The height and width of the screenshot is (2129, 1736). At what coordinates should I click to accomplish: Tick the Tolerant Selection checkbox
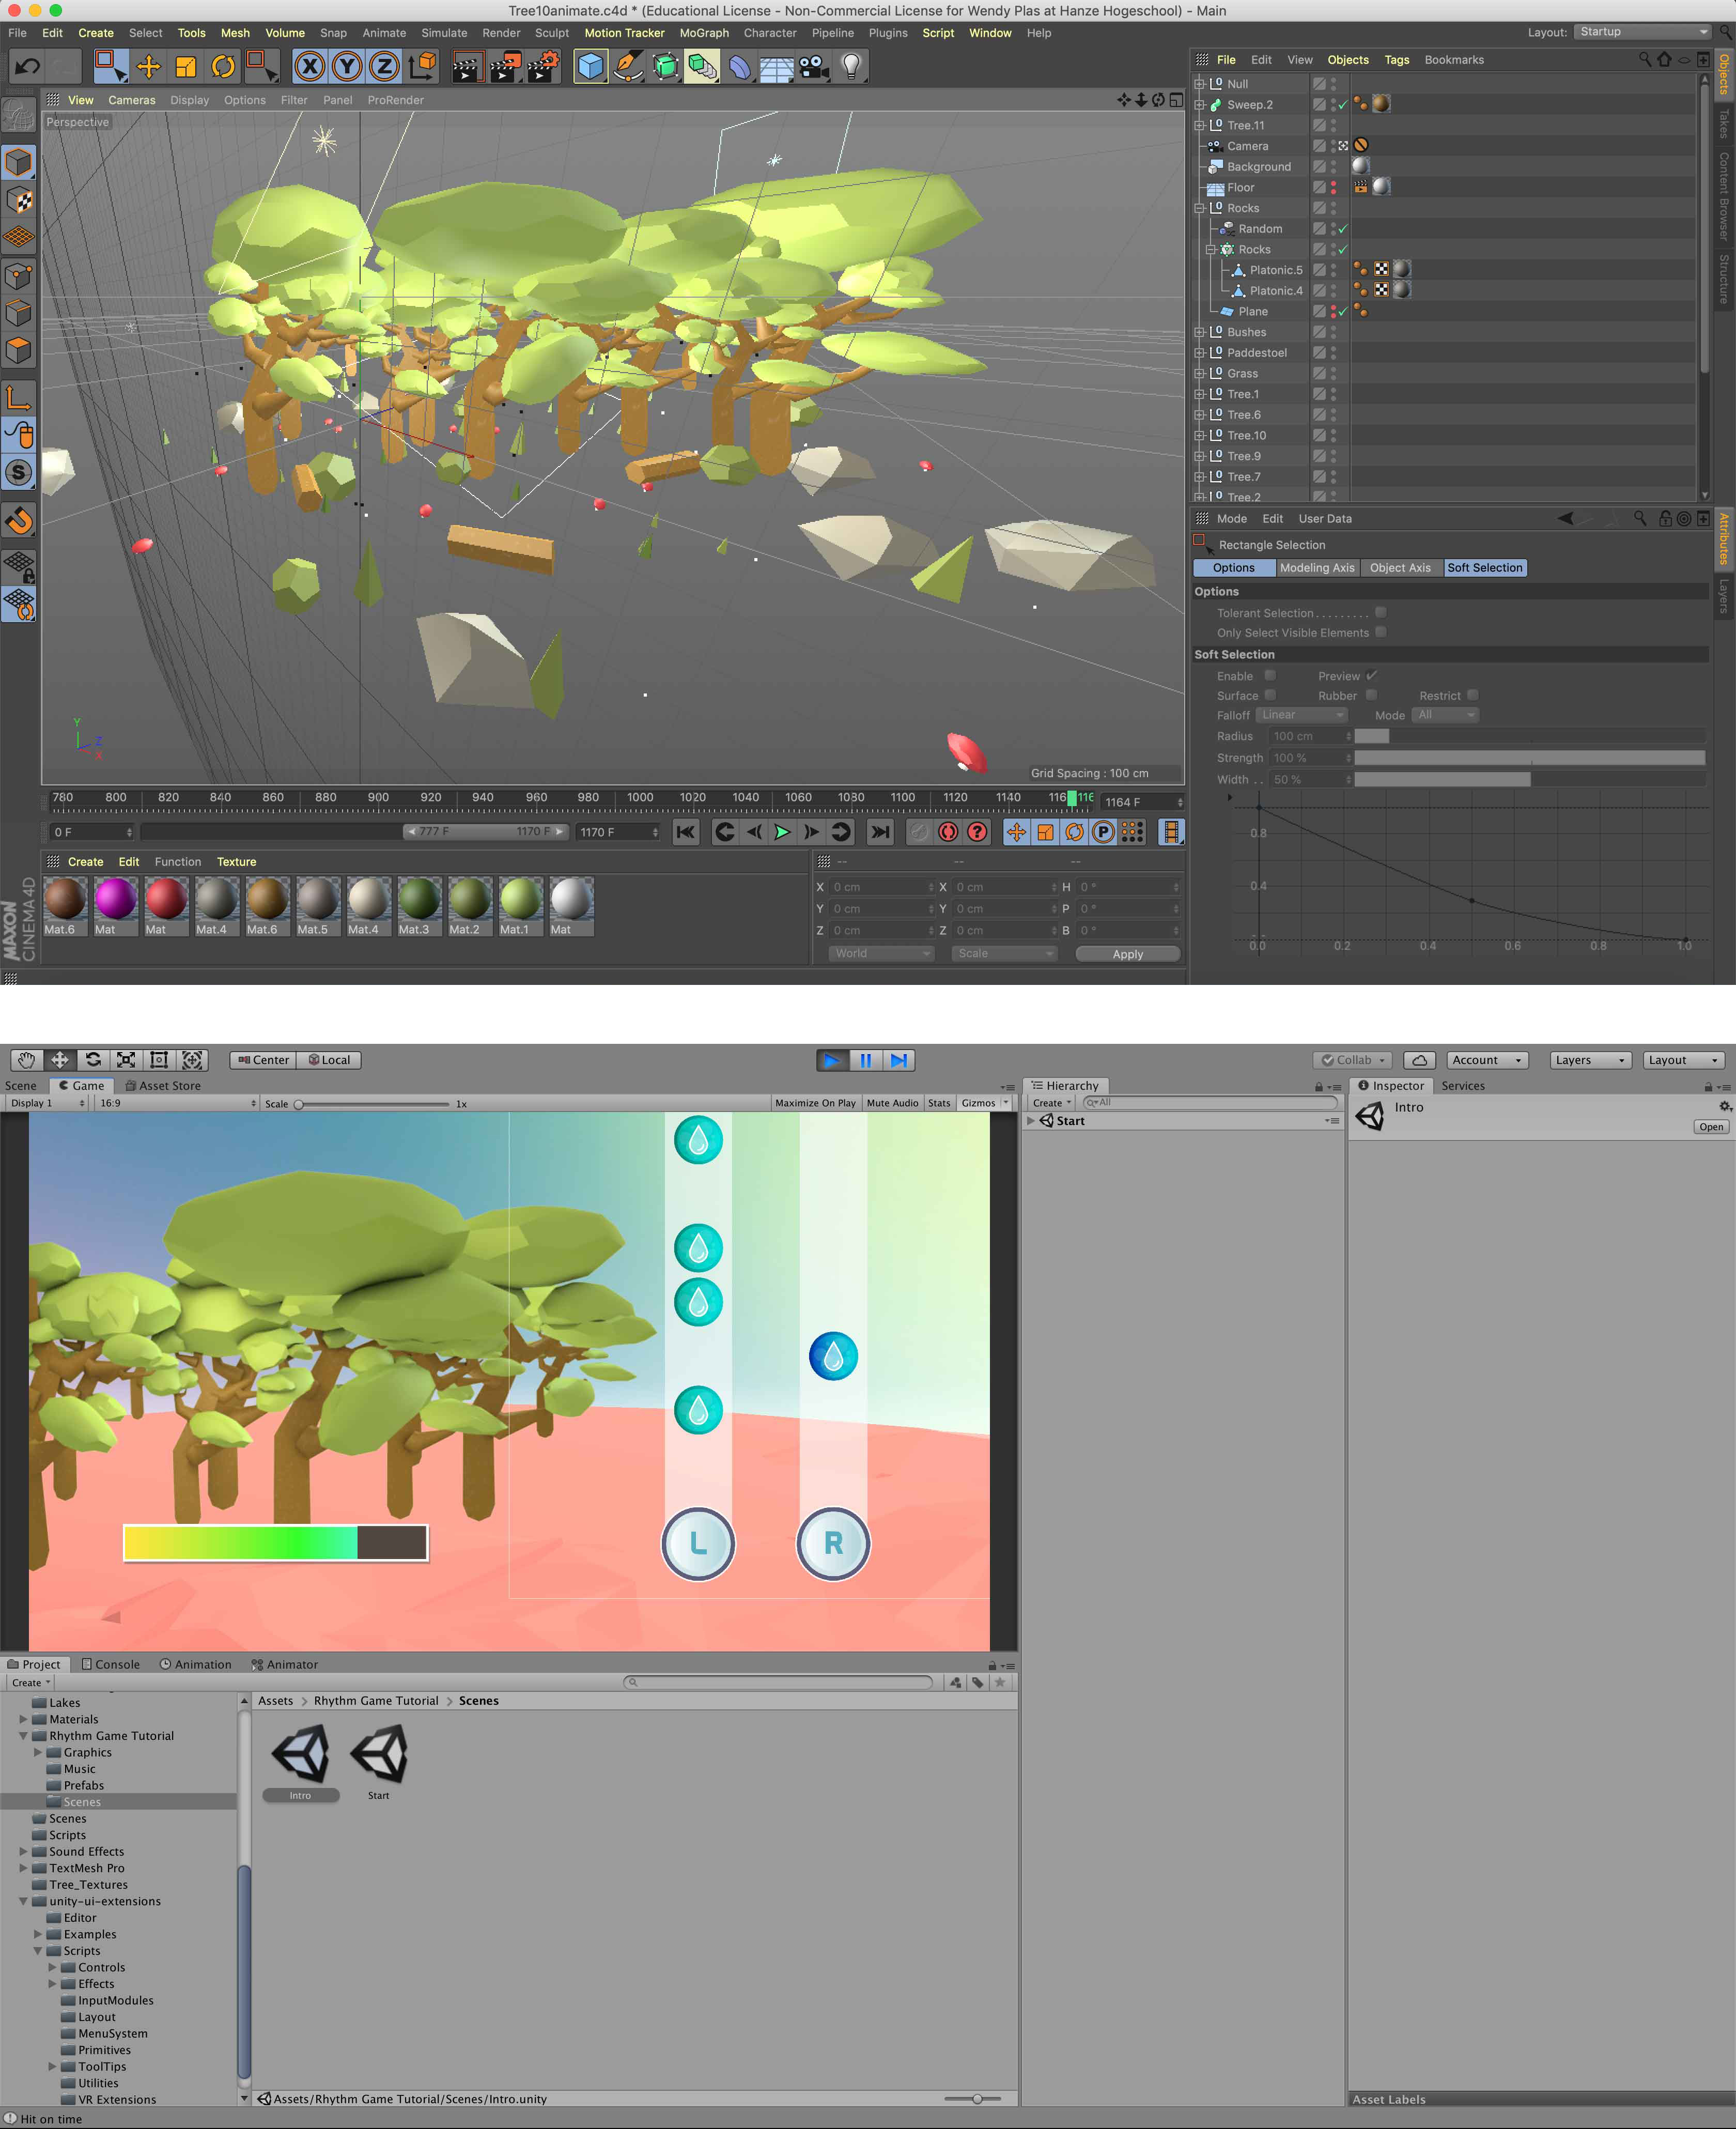(x=1380, y=612)
